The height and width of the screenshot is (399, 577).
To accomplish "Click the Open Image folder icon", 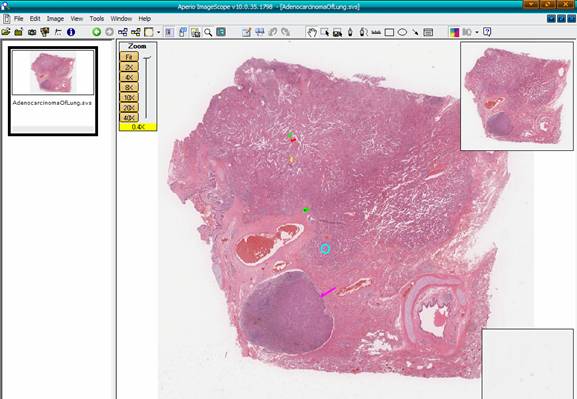I will coord(6,32).
